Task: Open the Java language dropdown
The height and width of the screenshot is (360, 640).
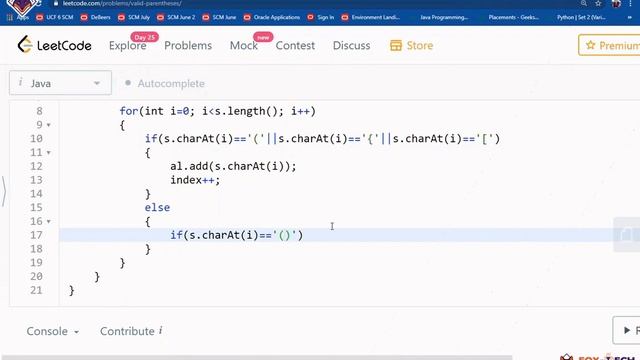Action: (x=60, y=83)
